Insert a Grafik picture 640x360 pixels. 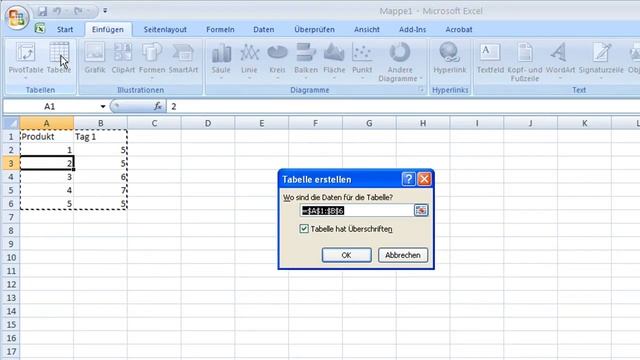[x=95, y=58]
